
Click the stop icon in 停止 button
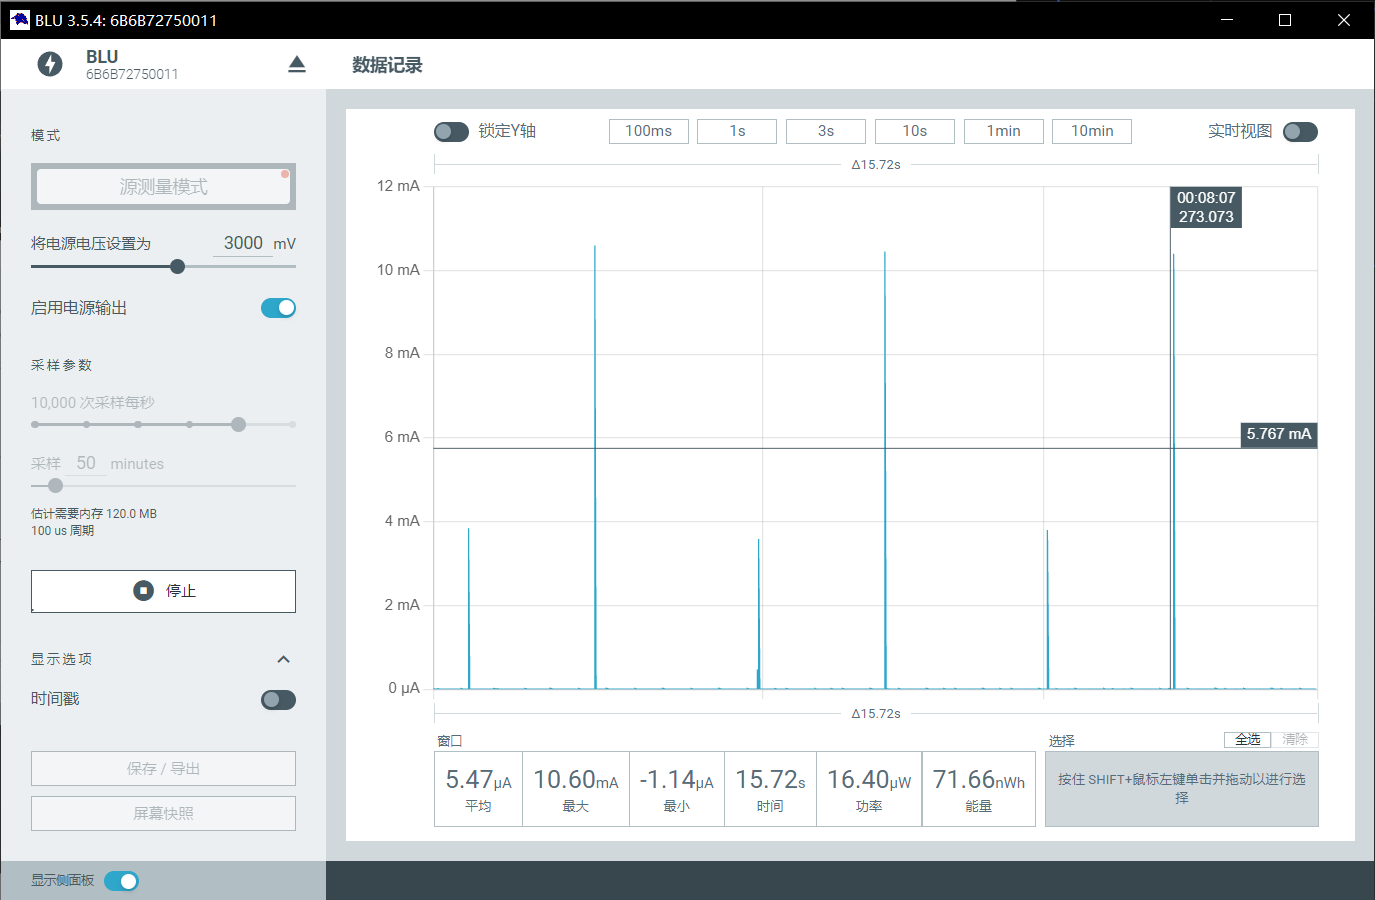pyautogui.click(x=144, y=591)
